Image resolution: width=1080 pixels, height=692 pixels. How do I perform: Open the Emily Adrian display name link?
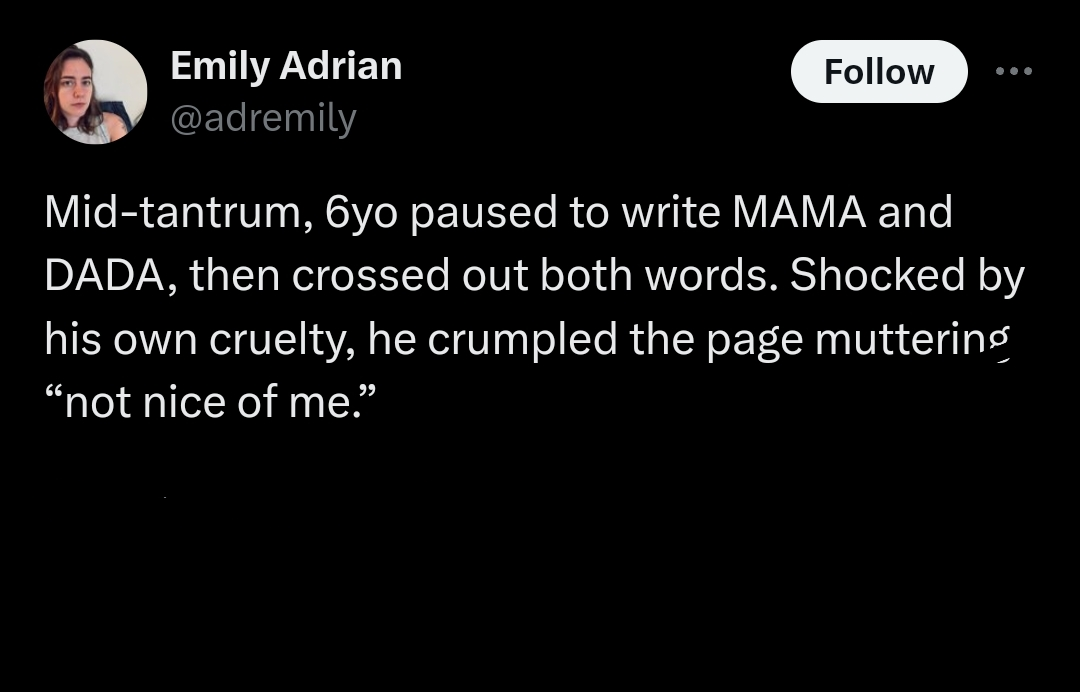(286, 66)
